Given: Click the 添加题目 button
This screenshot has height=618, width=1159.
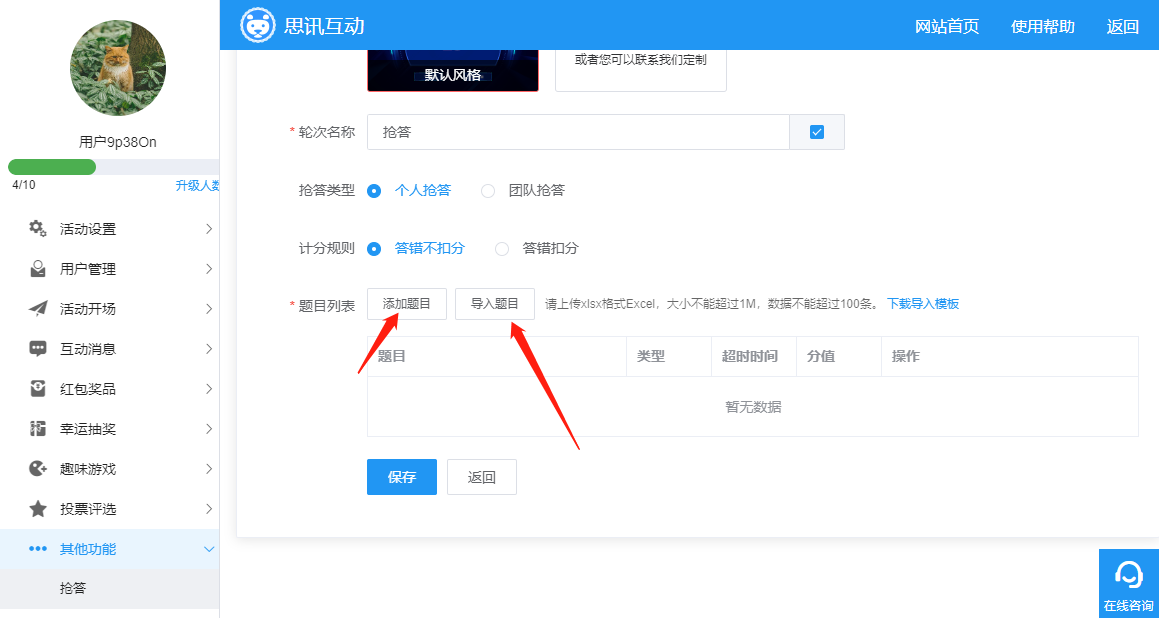Looking at the screenshot, I should click(407, 304).
